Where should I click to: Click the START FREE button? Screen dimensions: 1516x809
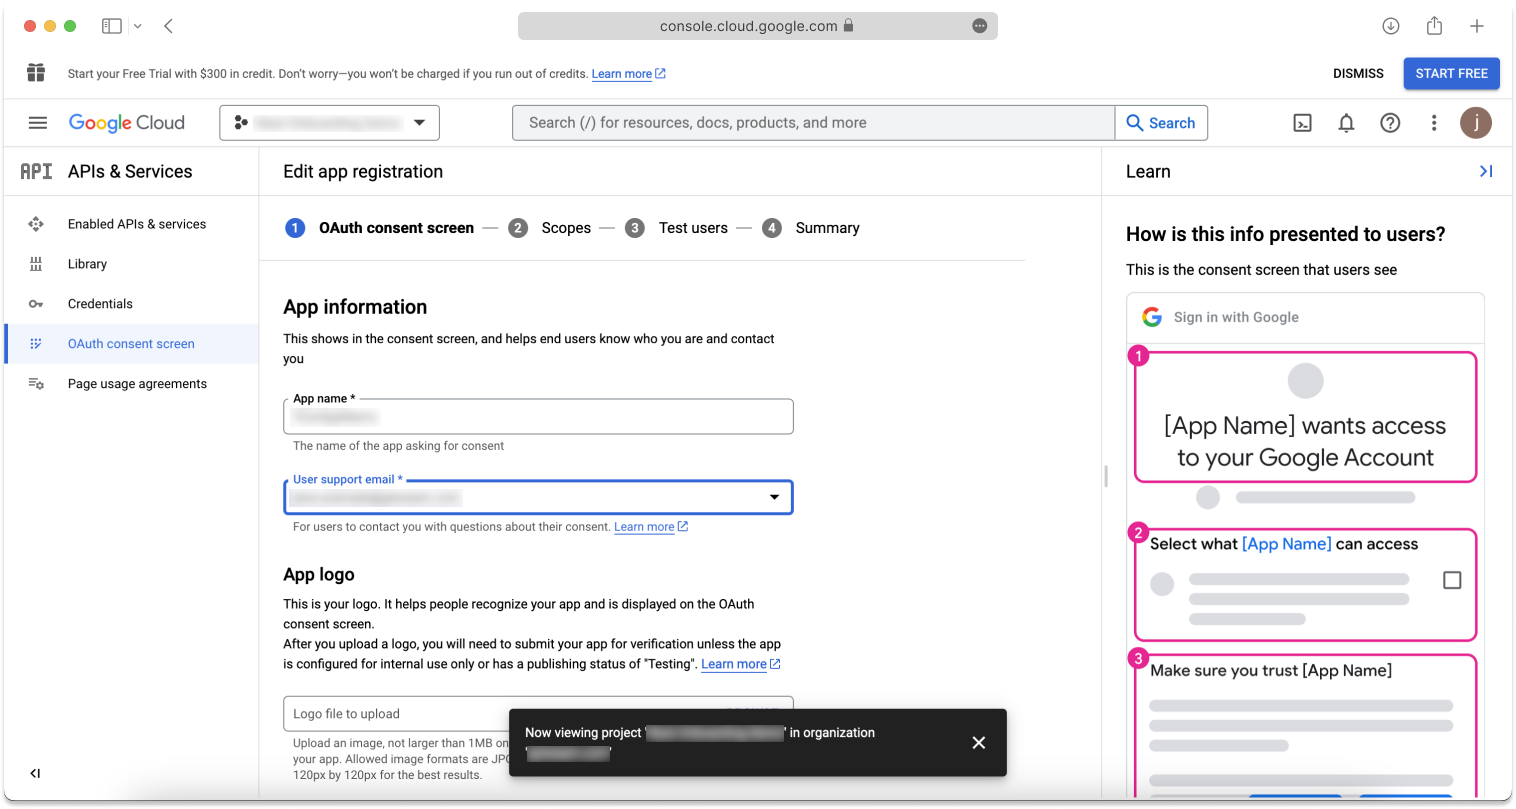click(x=1451, y=73)
